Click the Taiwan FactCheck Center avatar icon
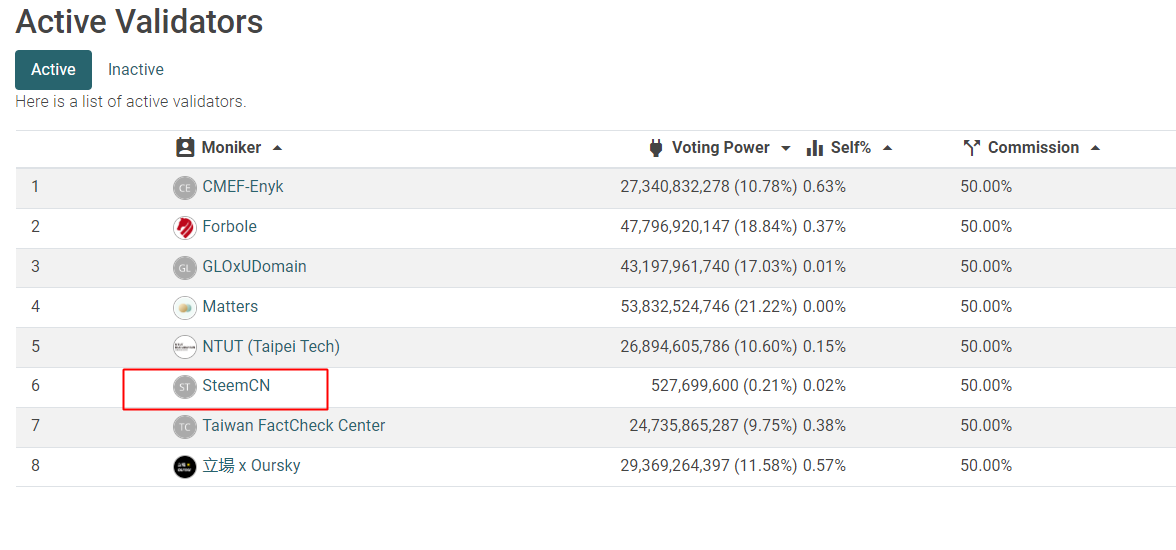 (184, 427)
